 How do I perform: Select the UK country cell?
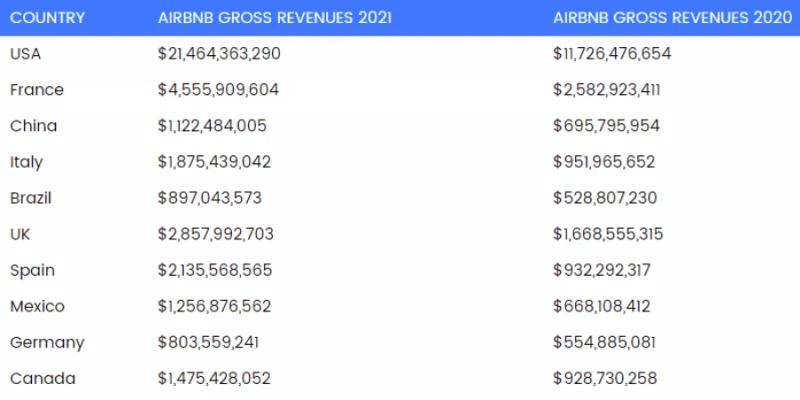tap(21, 234)
